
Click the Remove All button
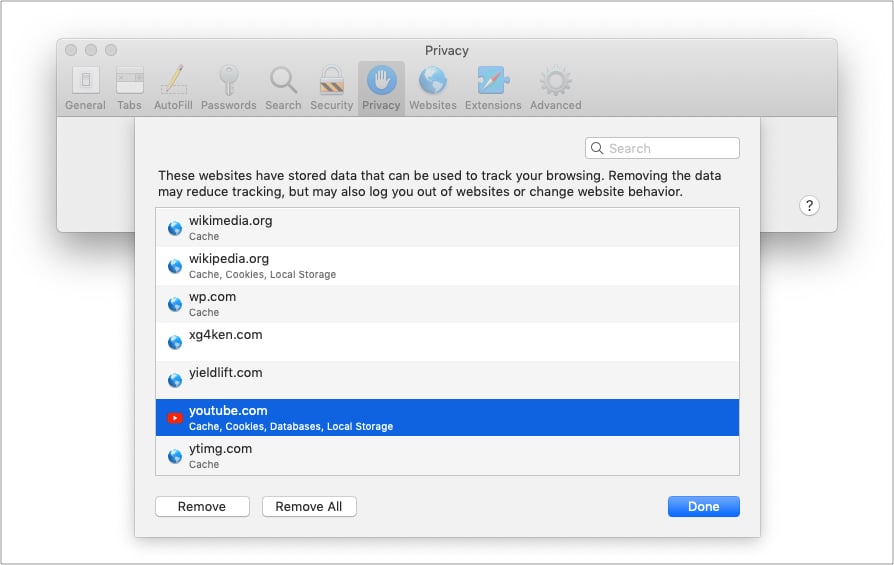[x=309, y=506]
